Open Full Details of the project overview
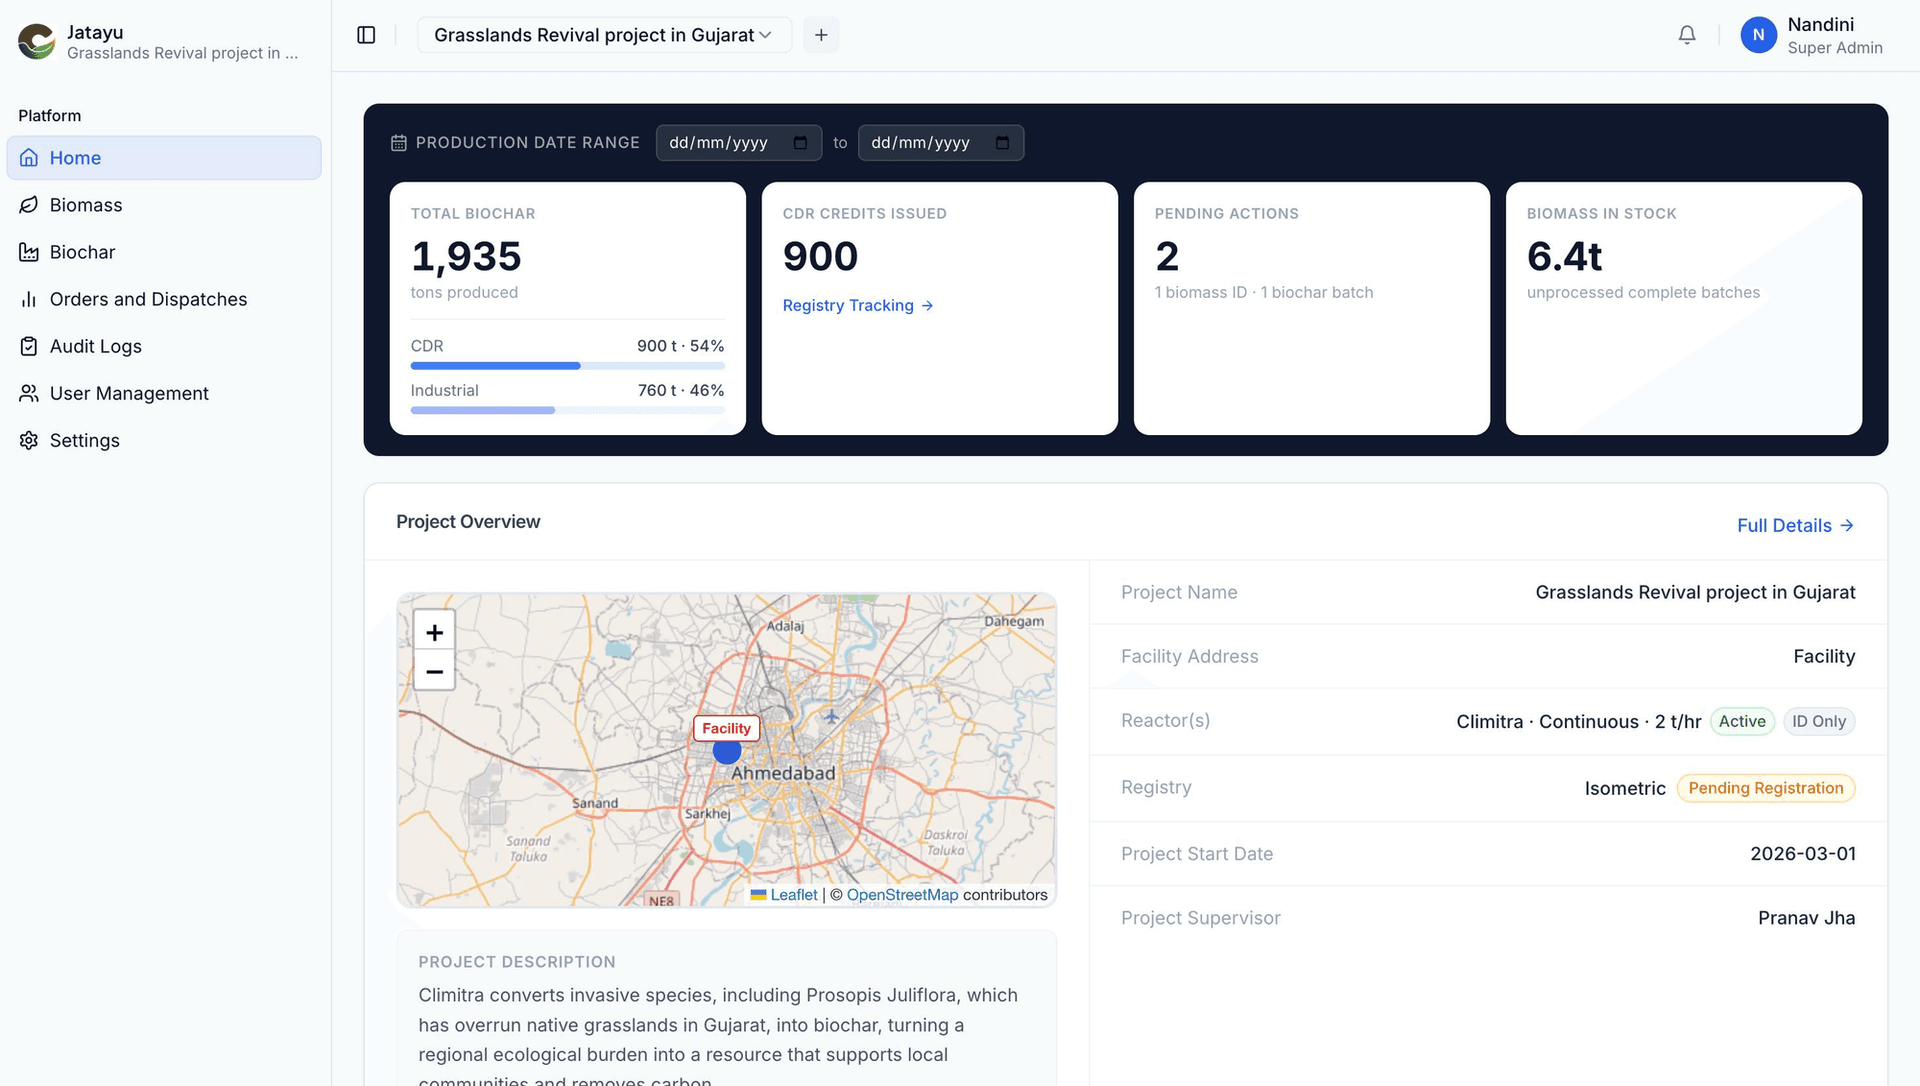Image resolution: width=1920 pixels, height=1086 pixels. click(x=1795, y=525)
